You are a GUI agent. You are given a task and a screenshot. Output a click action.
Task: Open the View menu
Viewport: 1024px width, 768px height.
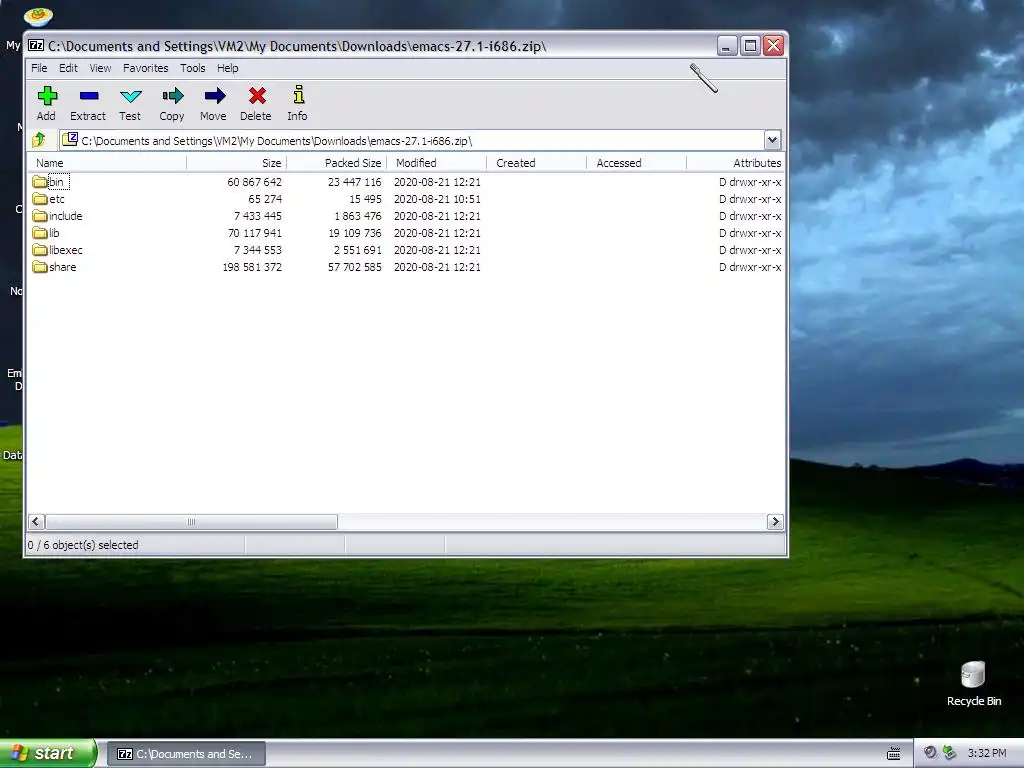(100, 68)
